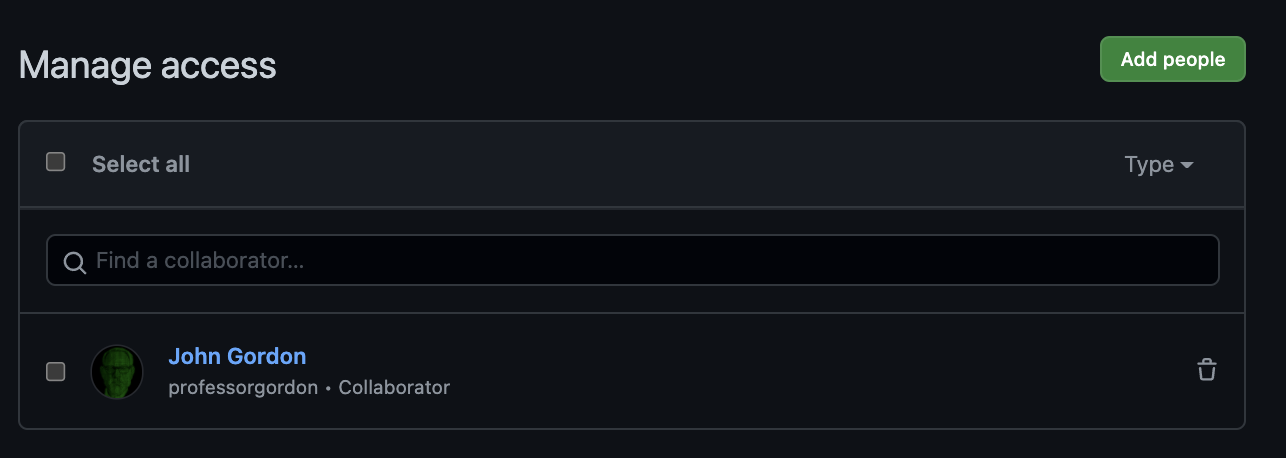Click the Manage access heading
The image size is (1286, 458).
147,66
